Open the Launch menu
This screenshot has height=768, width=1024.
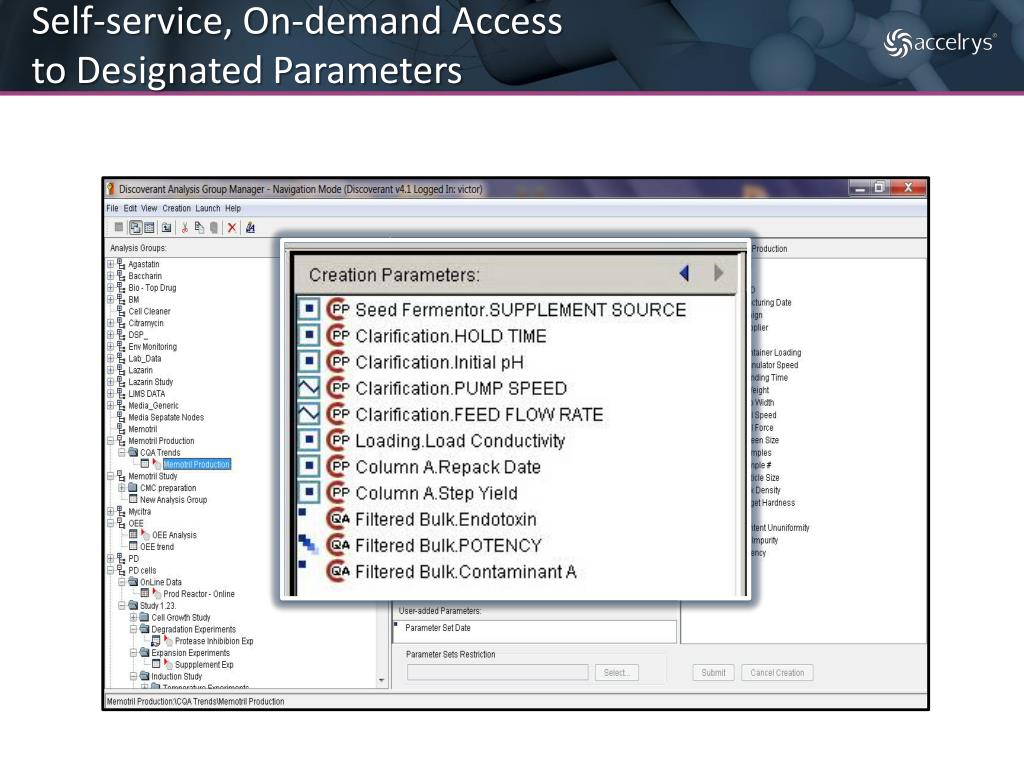click(207, 208)
